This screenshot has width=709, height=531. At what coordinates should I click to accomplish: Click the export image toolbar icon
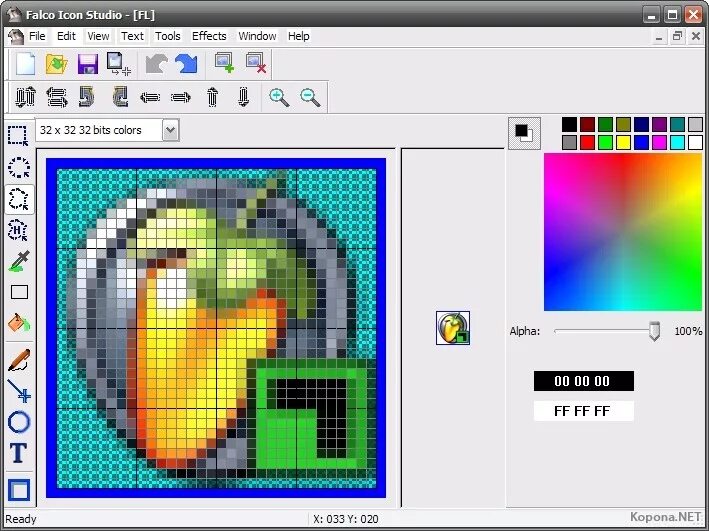point(118,64)
